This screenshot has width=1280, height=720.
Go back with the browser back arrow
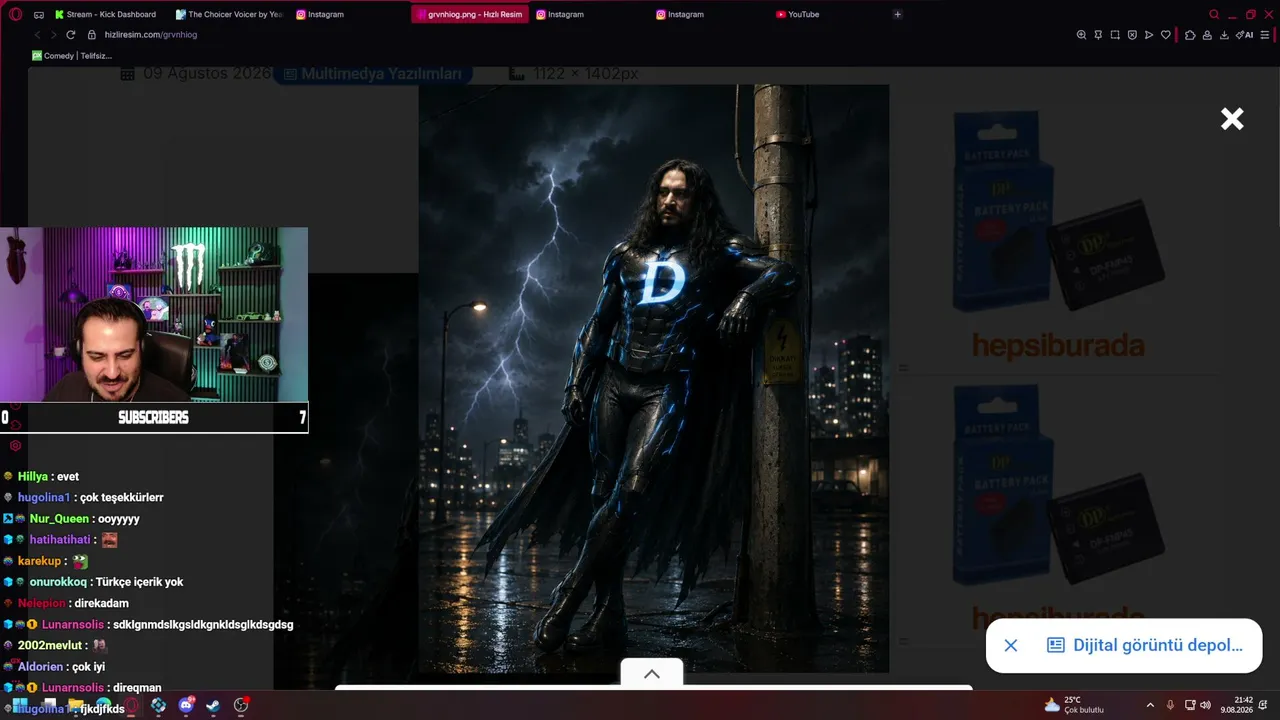pos(37,35)
